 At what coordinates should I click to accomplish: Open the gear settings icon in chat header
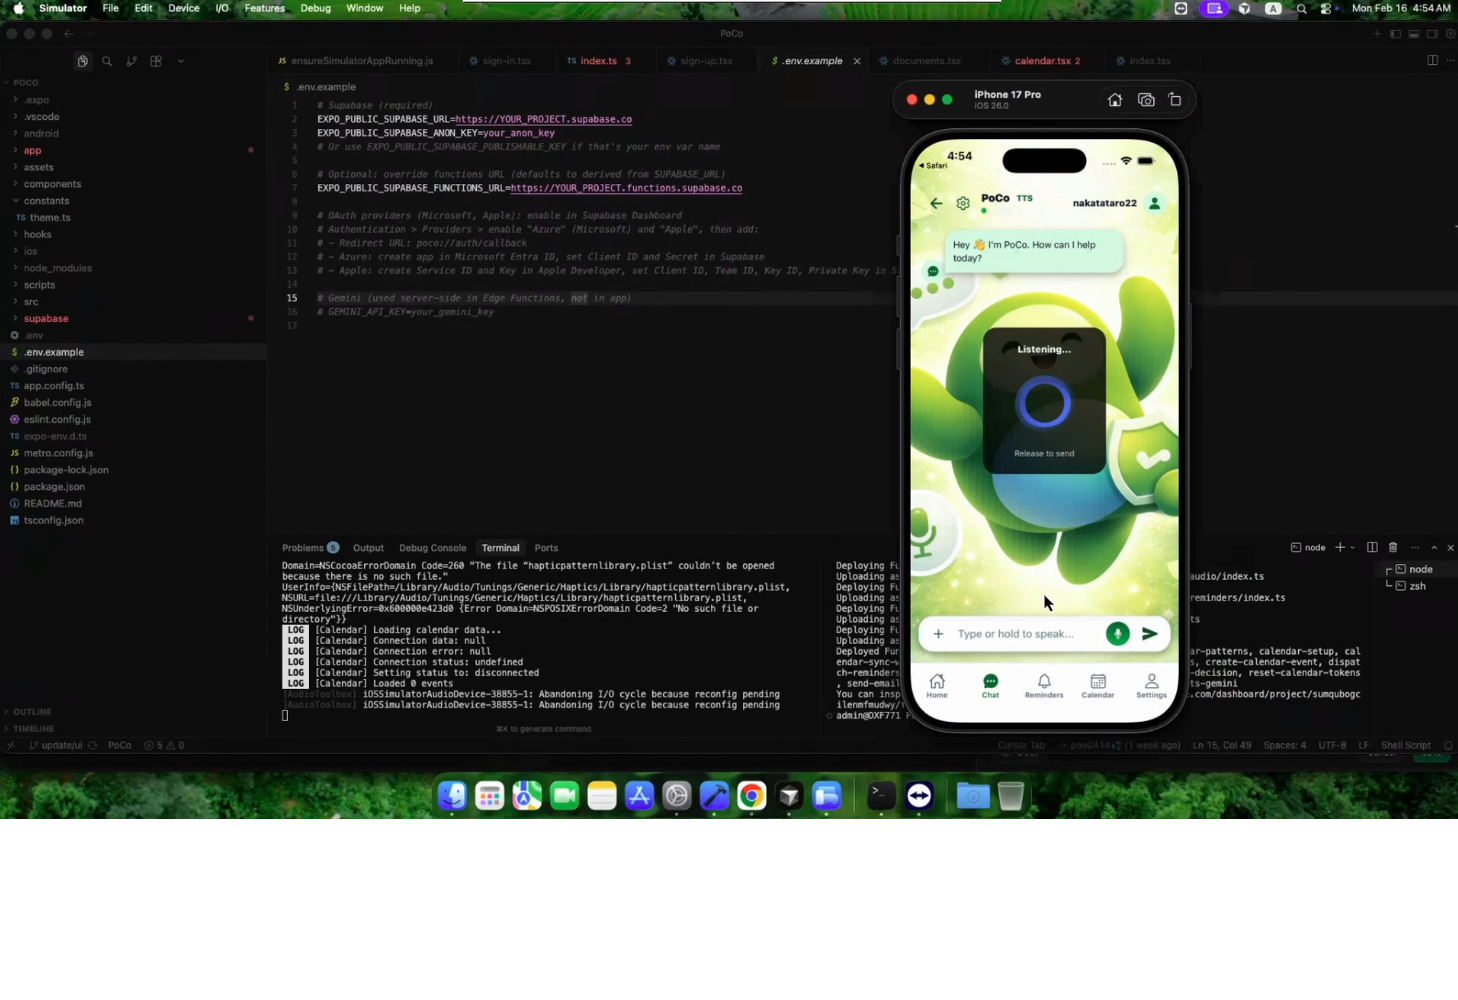click(963, 203)
